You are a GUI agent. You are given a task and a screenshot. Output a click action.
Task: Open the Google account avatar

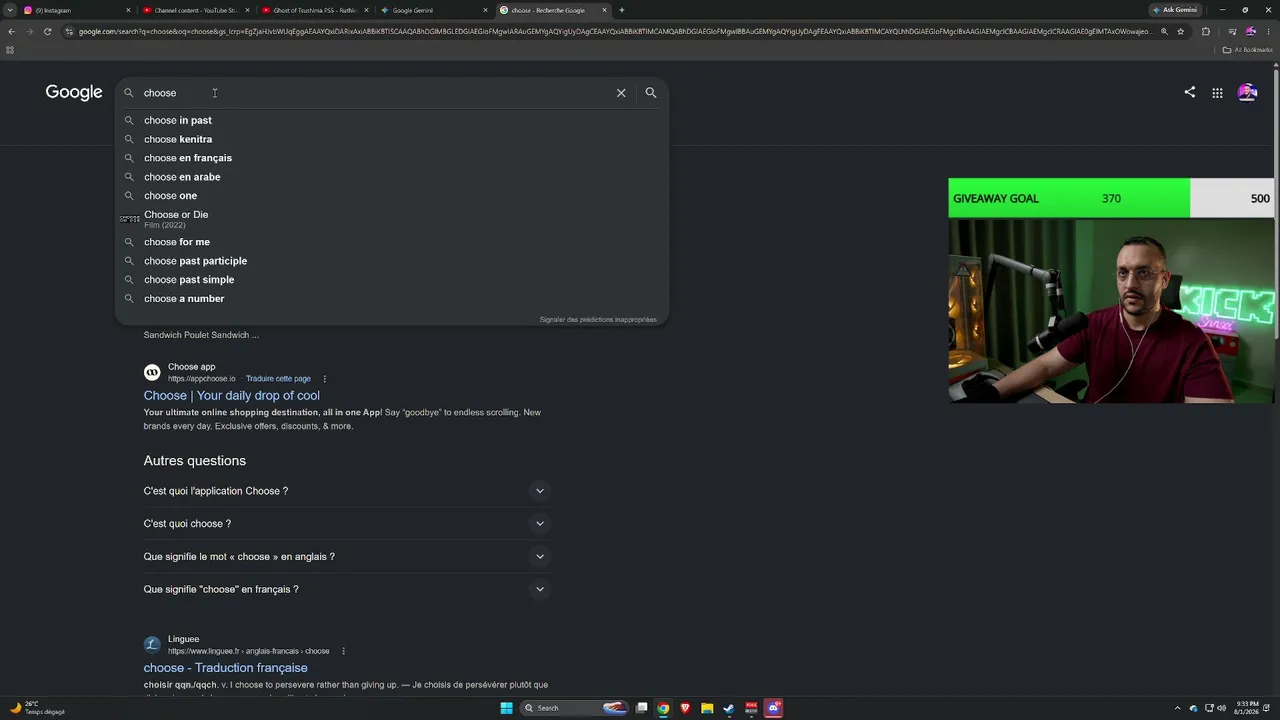coord(1247,92)
